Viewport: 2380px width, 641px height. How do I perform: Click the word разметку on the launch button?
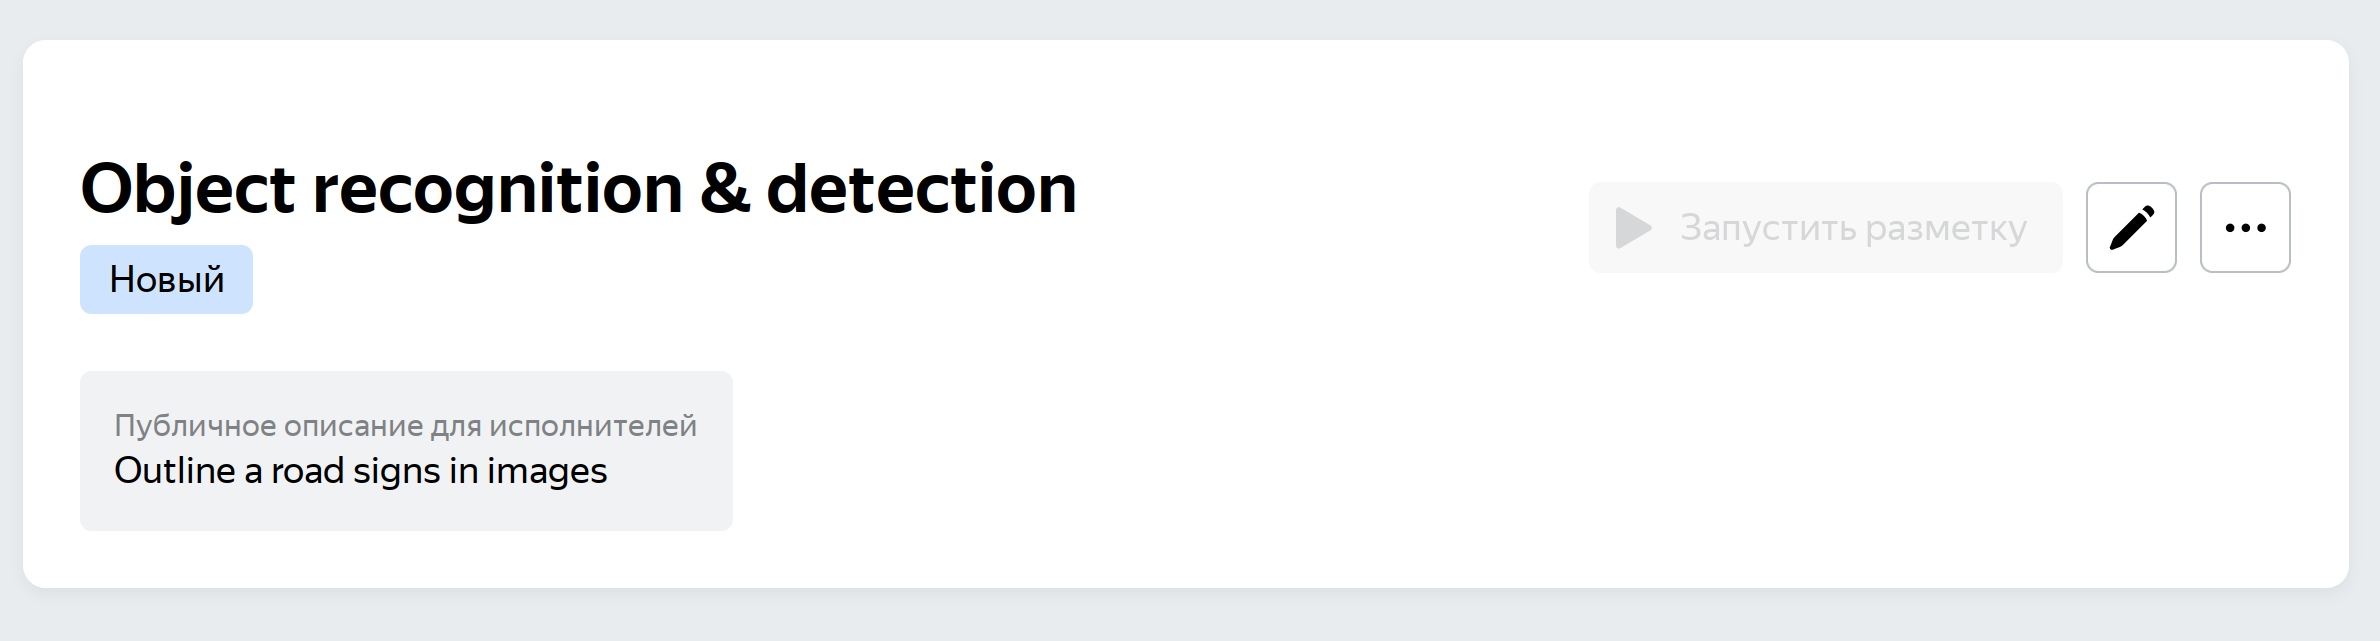click(1946, 229)
